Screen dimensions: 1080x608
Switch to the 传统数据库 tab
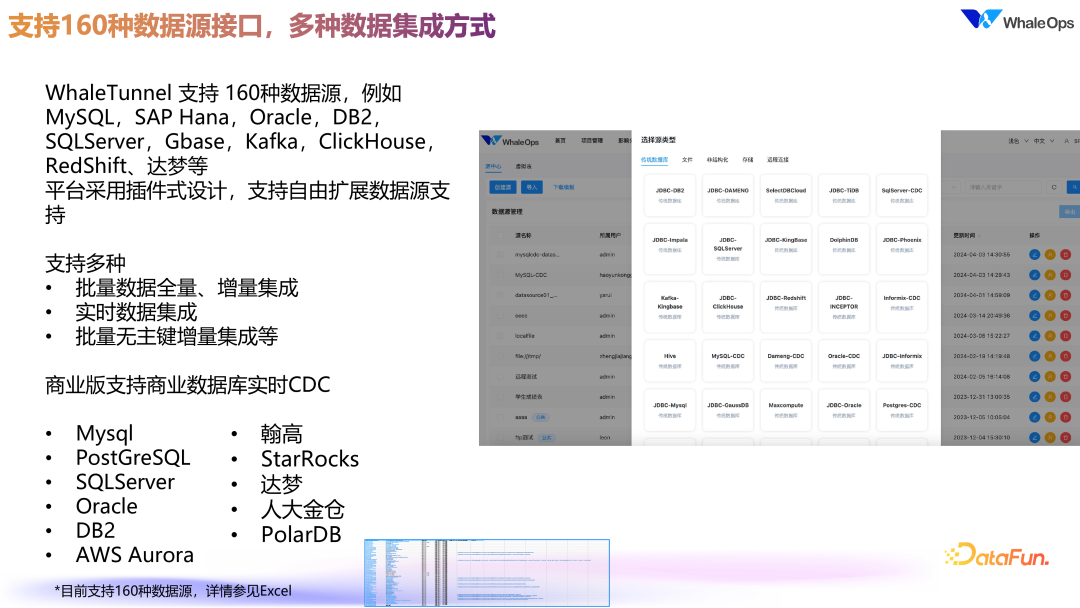tap(654, 160)
